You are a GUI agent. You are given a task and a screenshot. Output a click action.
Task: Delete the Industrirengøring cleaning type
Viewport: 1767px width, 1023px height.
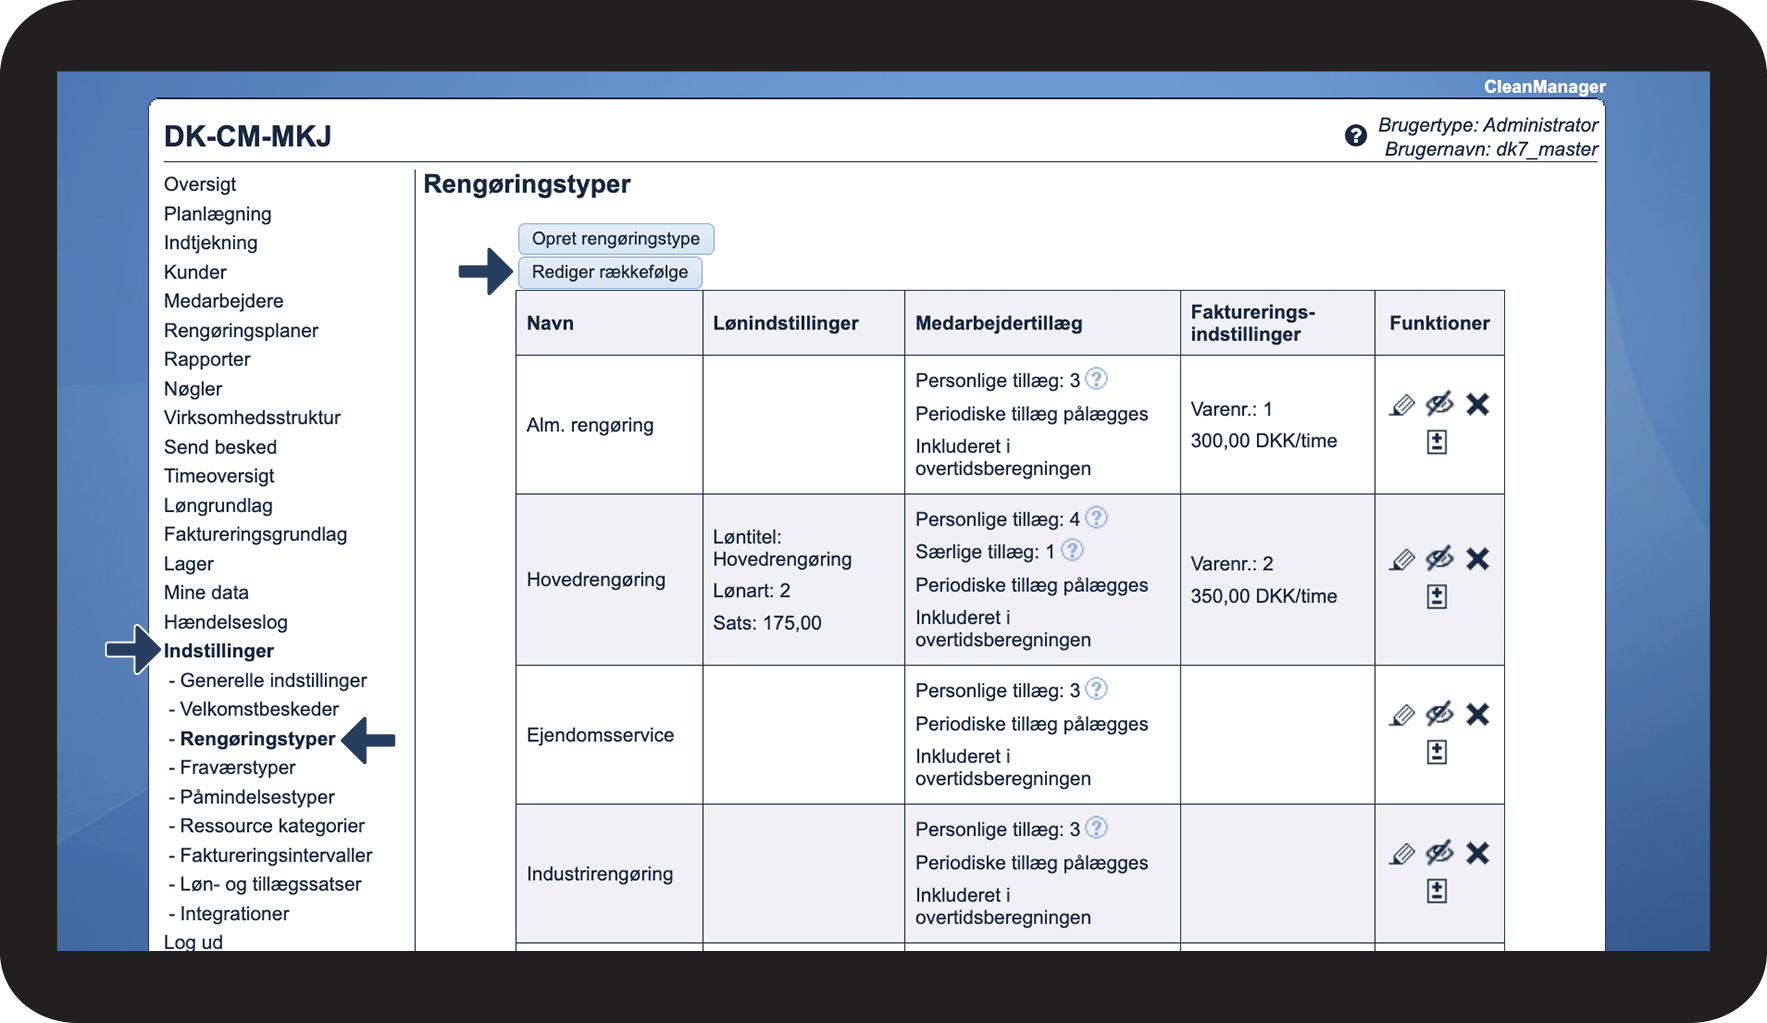pyautogui.click(x=1478, y=853)
